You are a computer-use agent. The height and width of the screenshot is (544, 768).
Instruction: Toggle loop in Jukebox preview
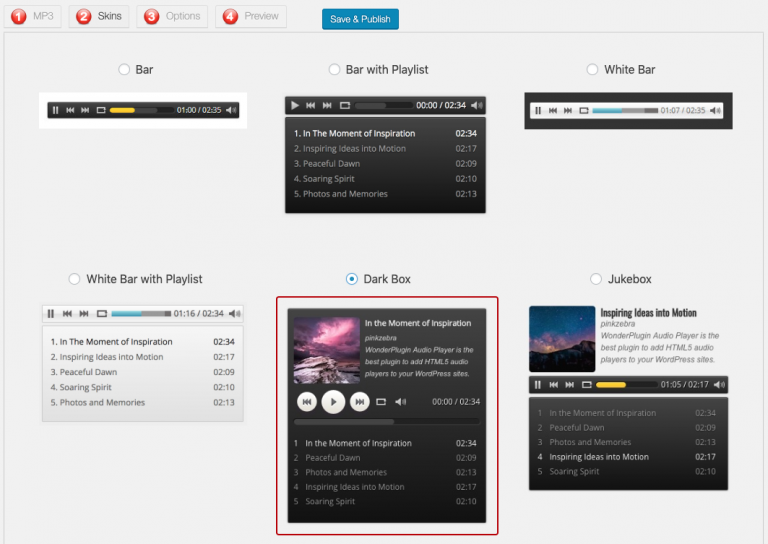(587, 385)
